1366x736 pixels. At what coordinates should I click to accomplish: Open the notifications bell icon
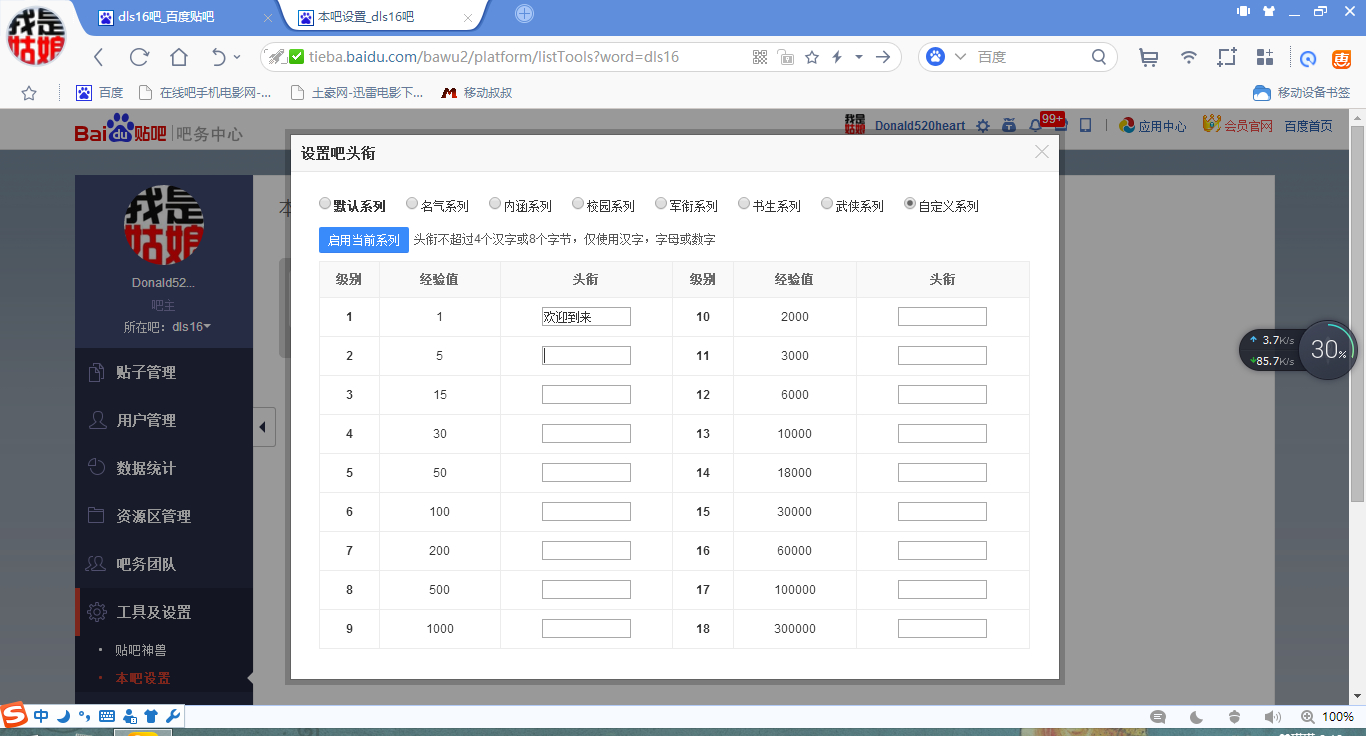[x=1035, y=126]
